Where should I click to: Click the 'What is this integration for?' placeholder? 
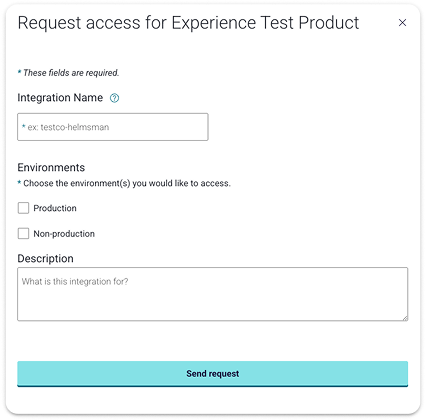75,282
